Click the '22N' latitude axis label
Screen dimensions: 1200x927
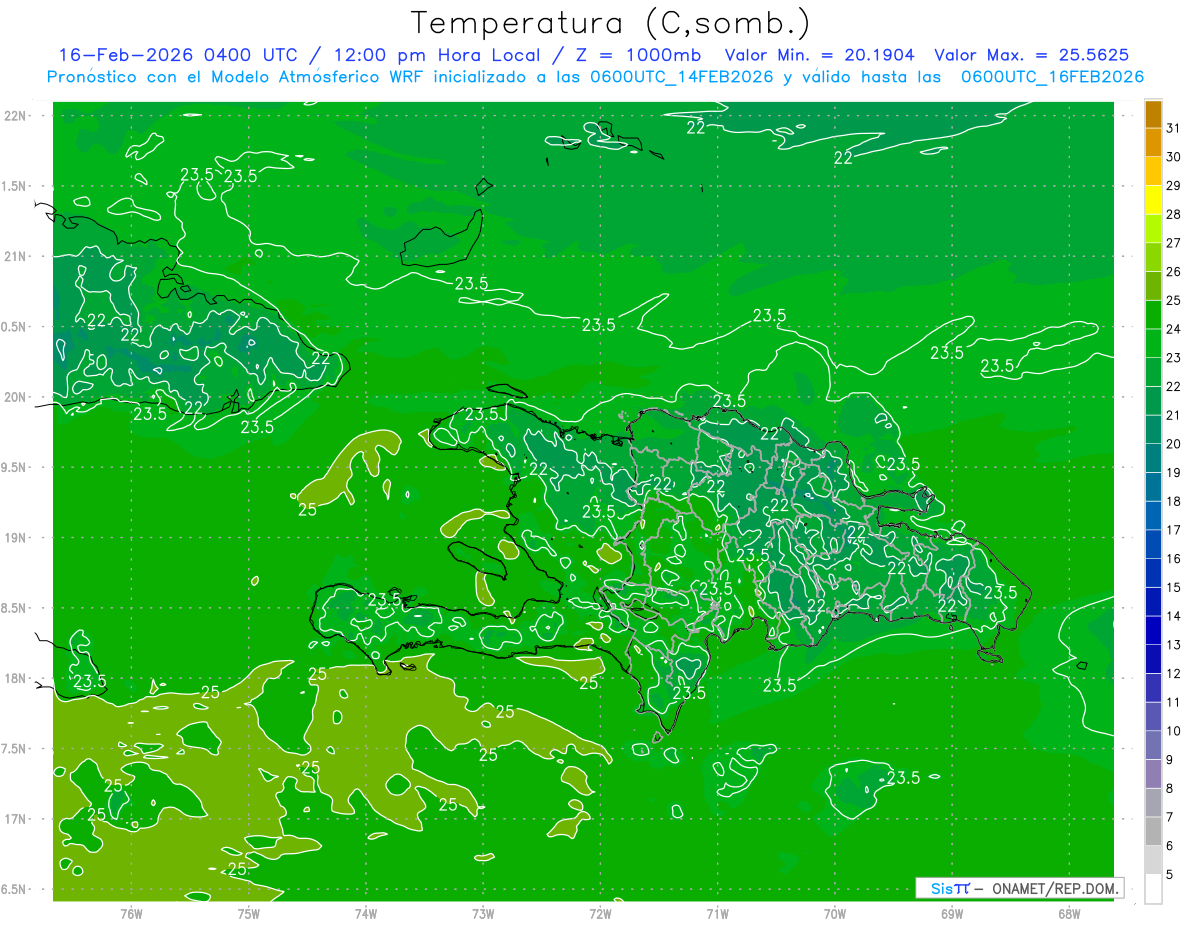(x=17, y=115)
